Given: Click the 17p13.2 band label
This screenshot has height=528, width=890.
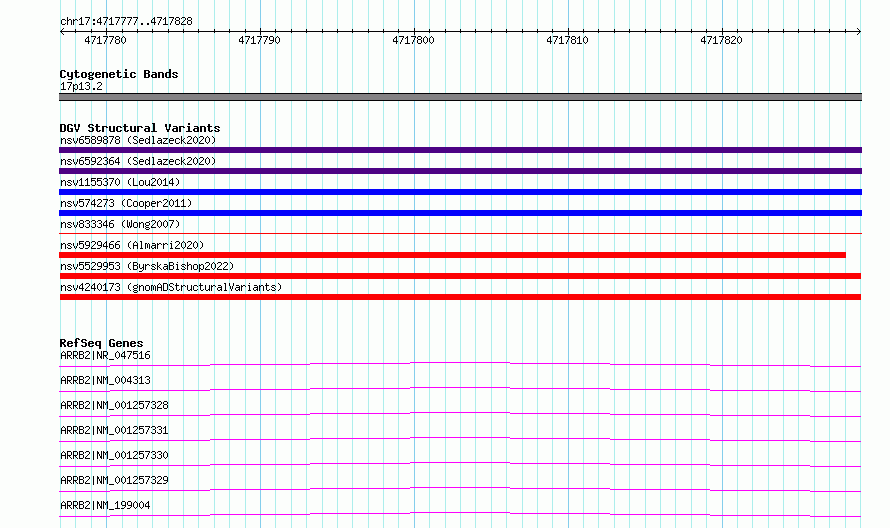Looking at the screenshot, I should [x=81, y=86].
